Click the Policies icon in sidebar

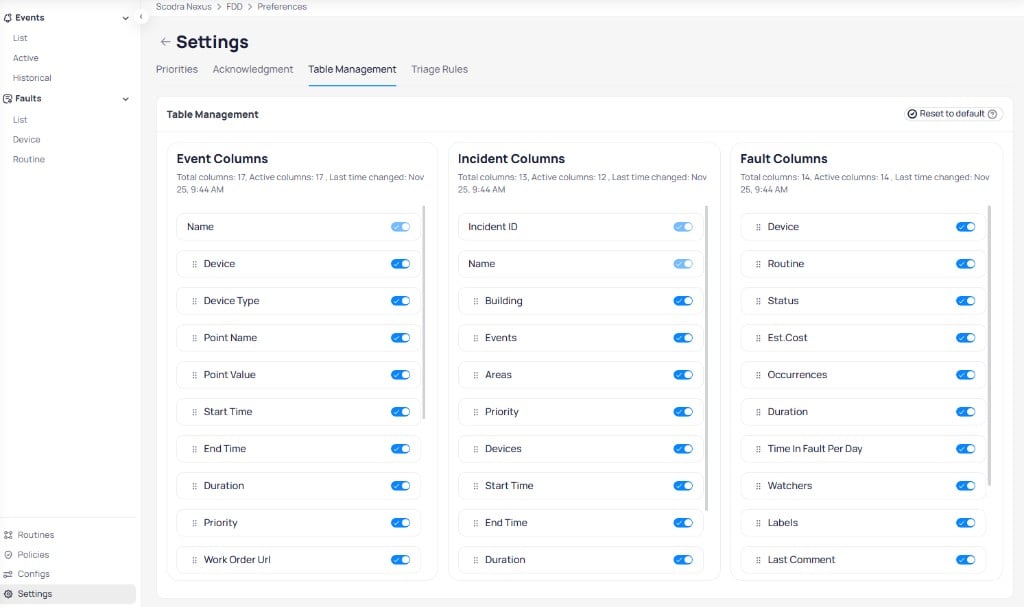[8, 555]
